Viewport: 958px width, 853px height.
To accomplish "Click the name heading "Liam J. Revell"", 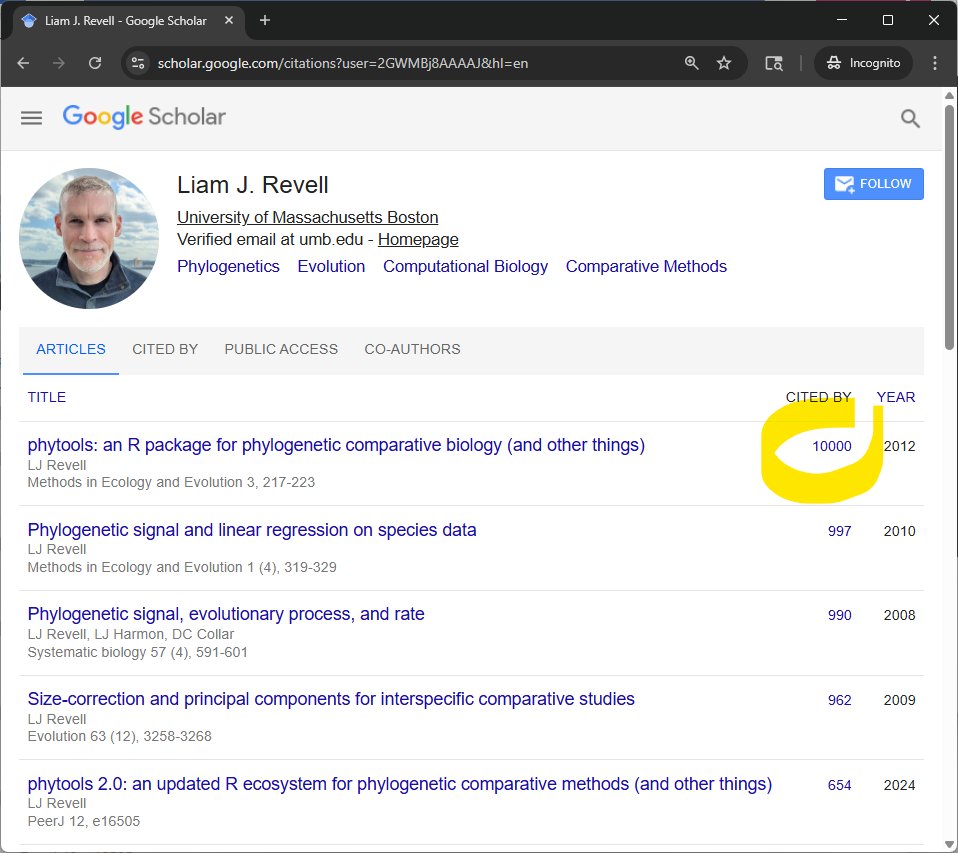I will pos(253,185).
